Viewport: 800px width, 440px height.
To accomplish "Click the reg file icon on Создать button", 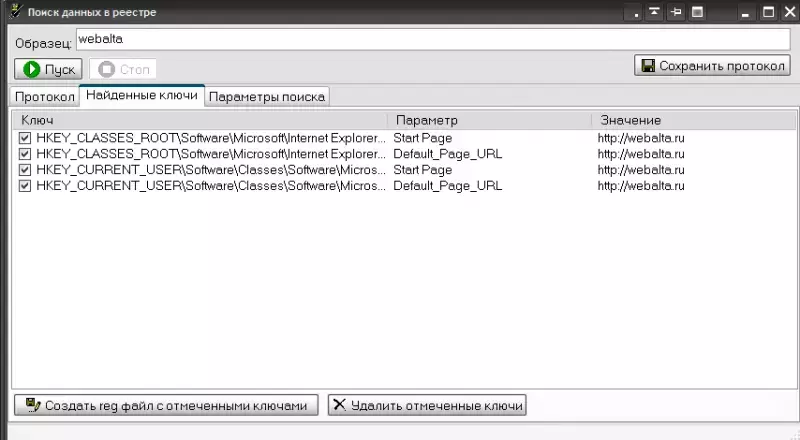I will point(33,405).
